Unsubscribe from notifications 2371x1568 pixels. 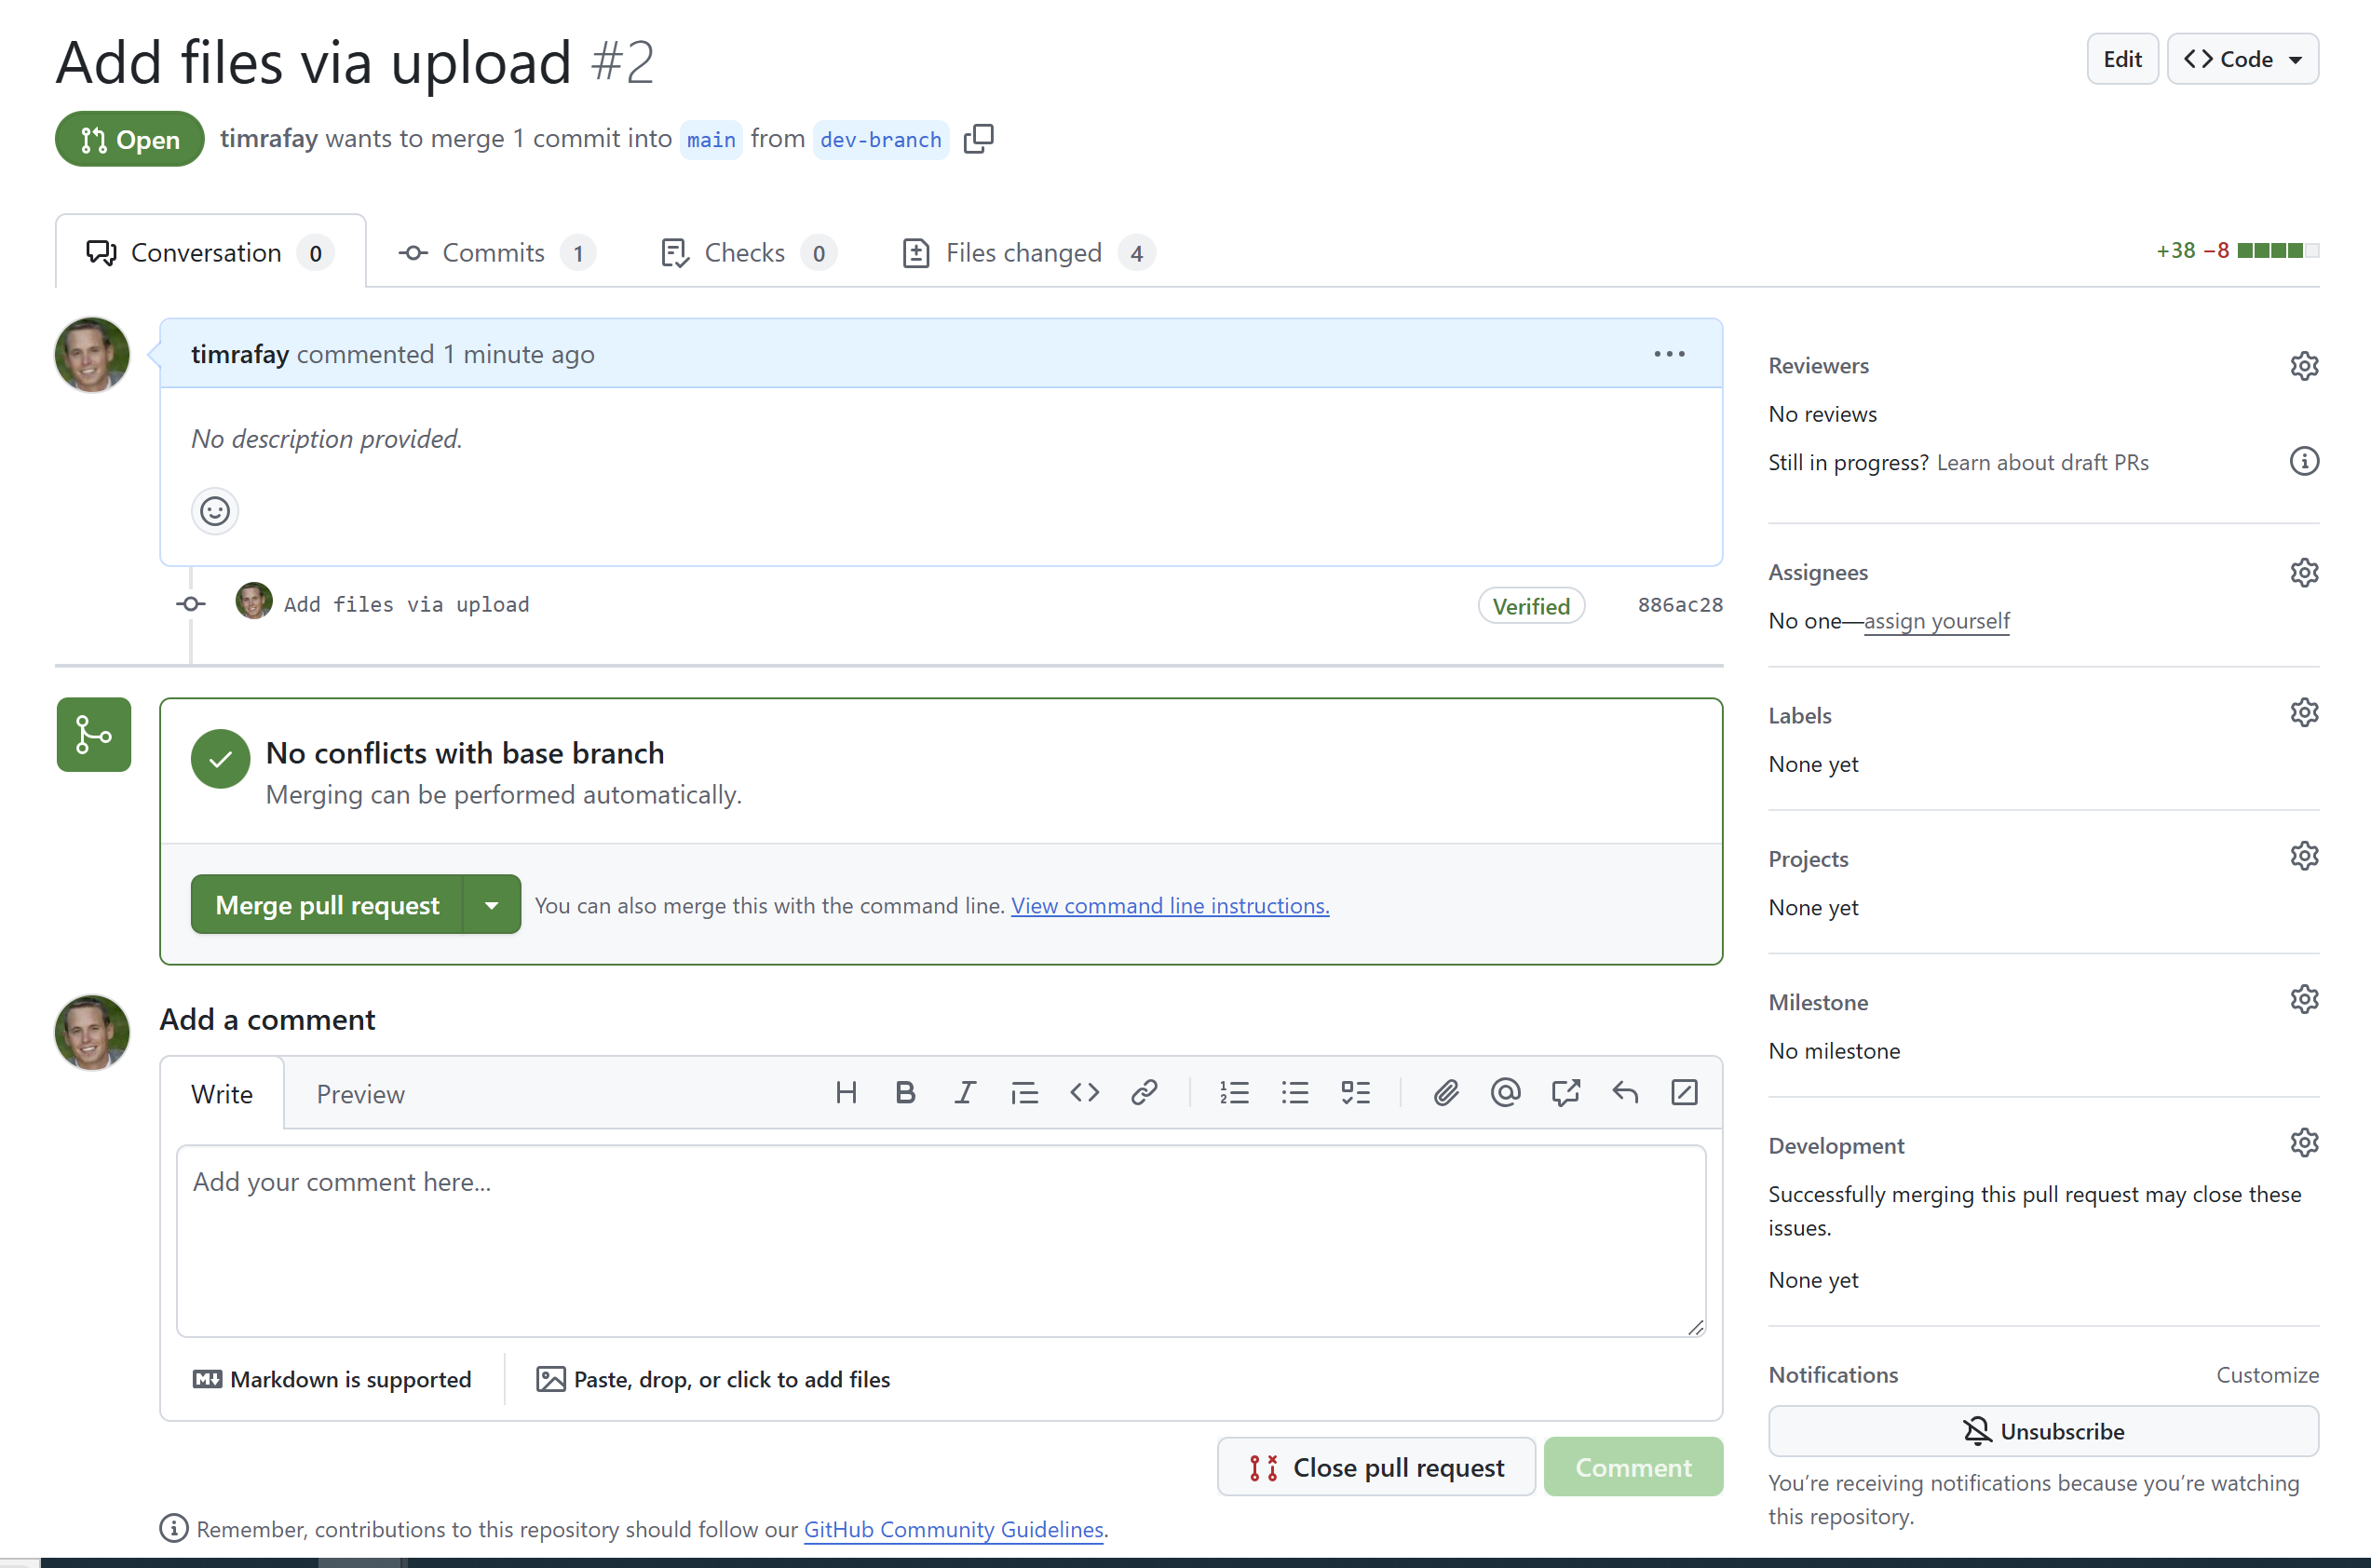click(x=2042, y=1431)
